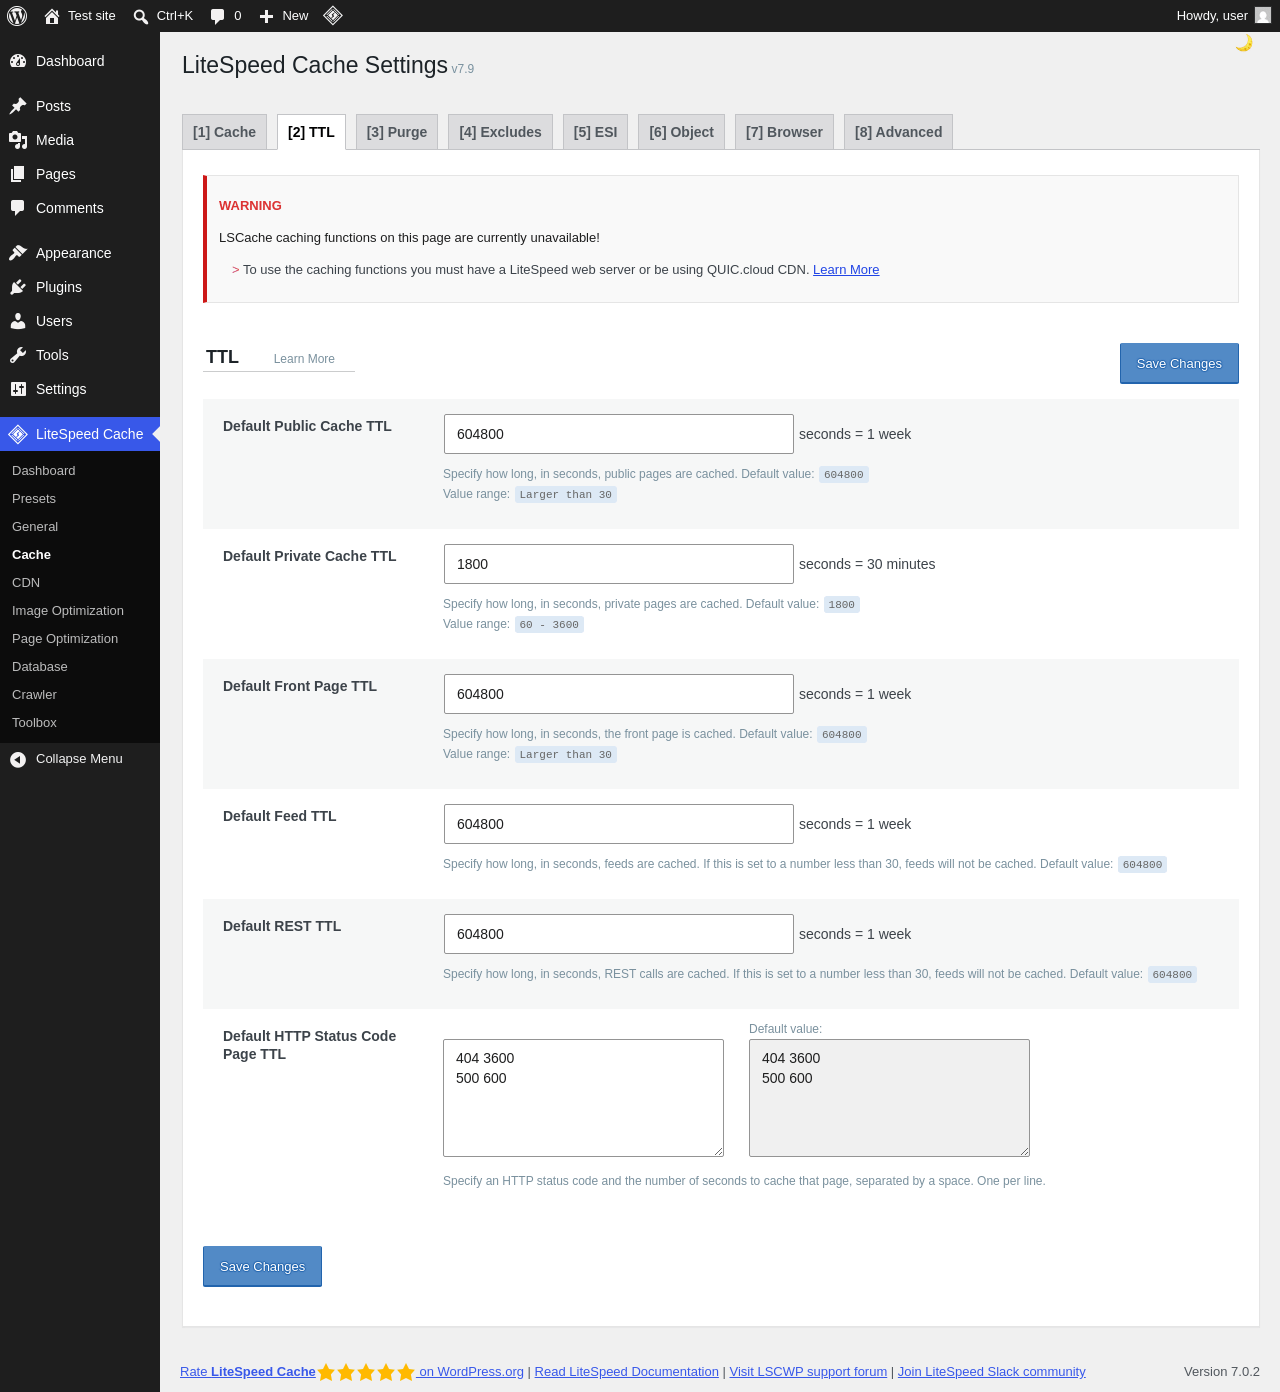Open the Ctrl+K search icon
The width and height of the screenshot is (1280, 1392).
[141, 16]
